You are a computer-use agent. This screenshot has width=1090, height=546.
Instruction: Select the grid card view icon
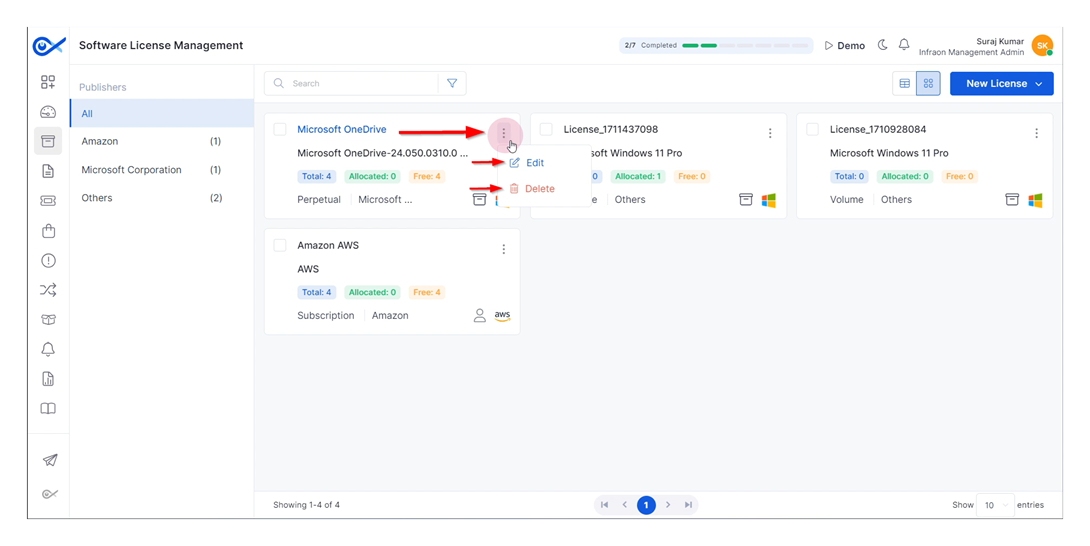928,84
